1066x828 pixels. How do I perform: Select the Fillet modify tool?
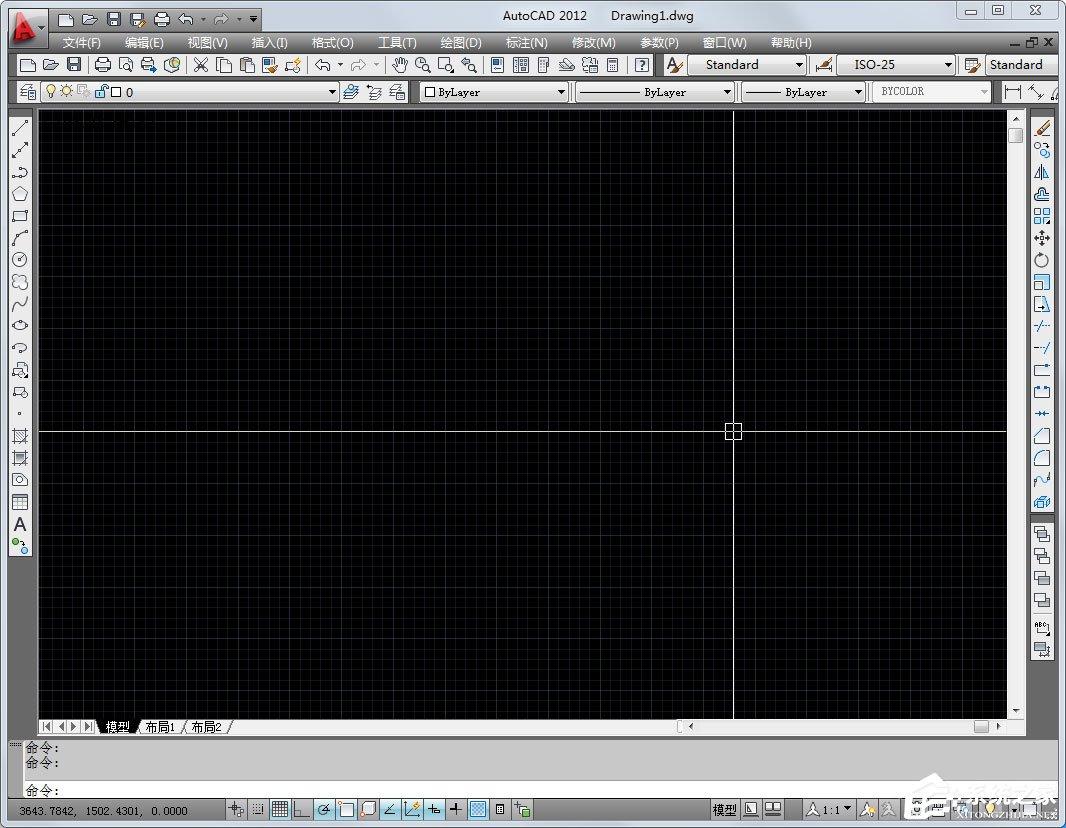pos(1042,458)
